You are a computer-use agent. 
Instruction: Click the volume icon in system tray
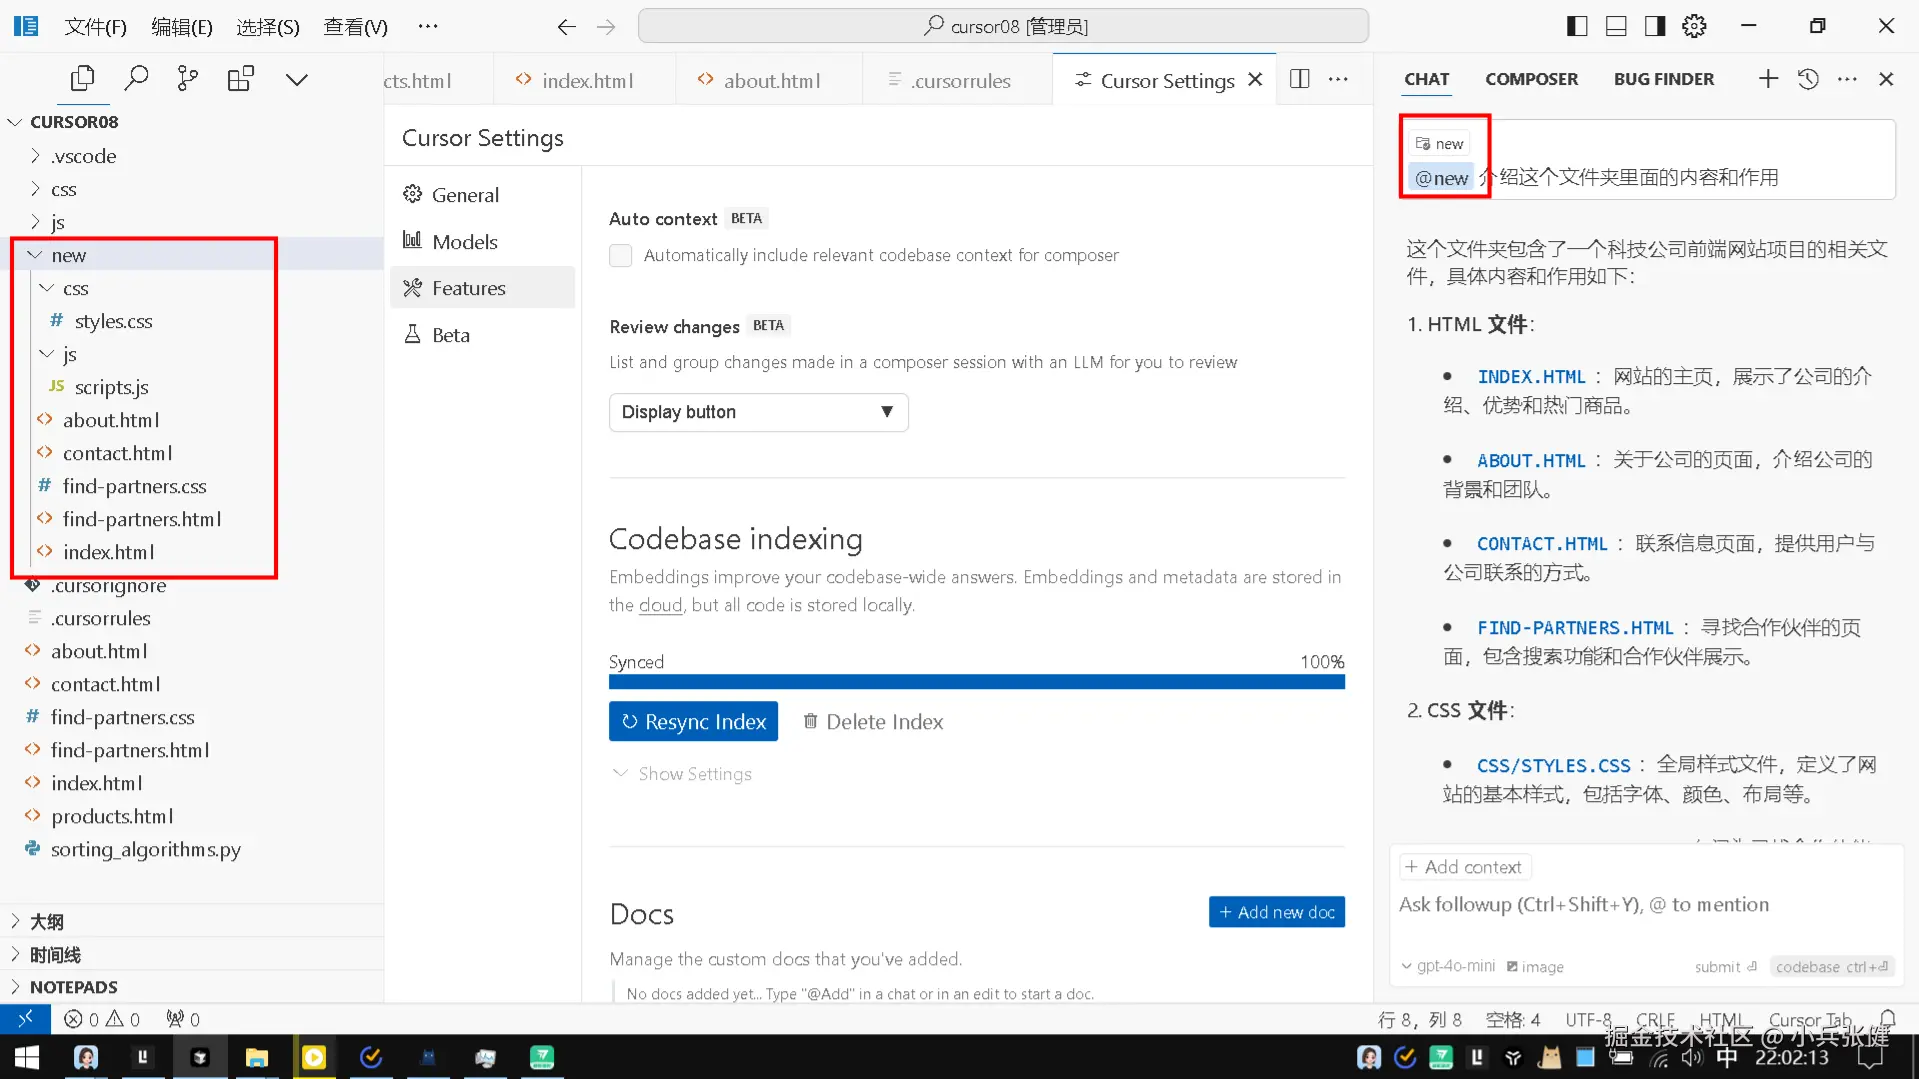pos(1692,1058)
